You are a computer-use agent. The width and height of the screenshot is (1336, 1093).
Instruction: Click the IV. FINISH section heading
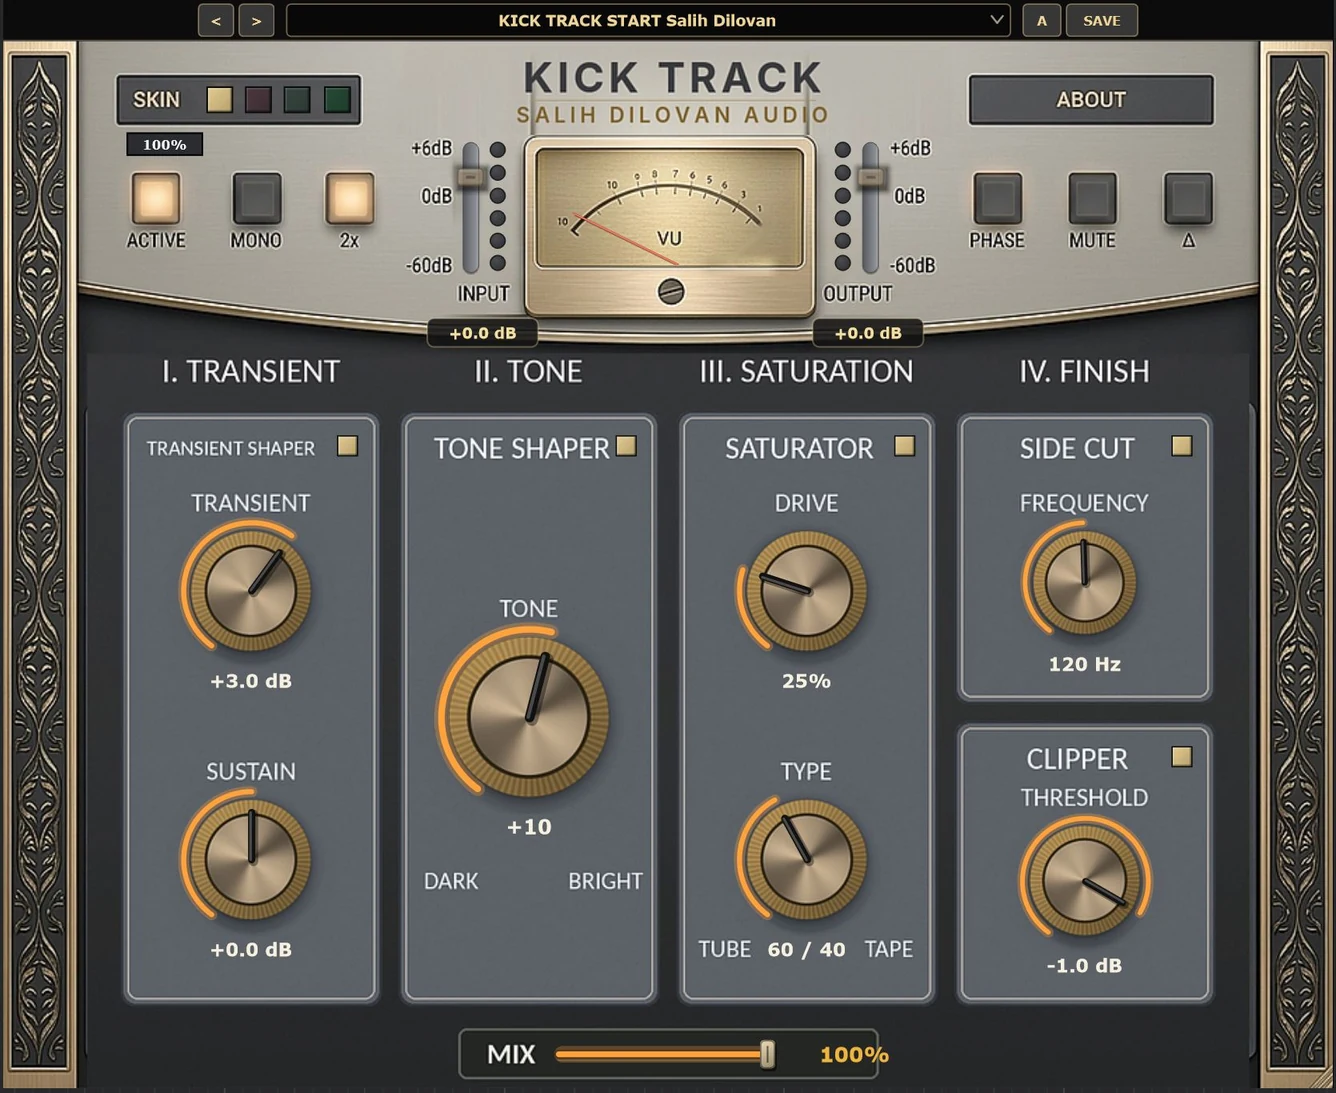point(1084,372)
